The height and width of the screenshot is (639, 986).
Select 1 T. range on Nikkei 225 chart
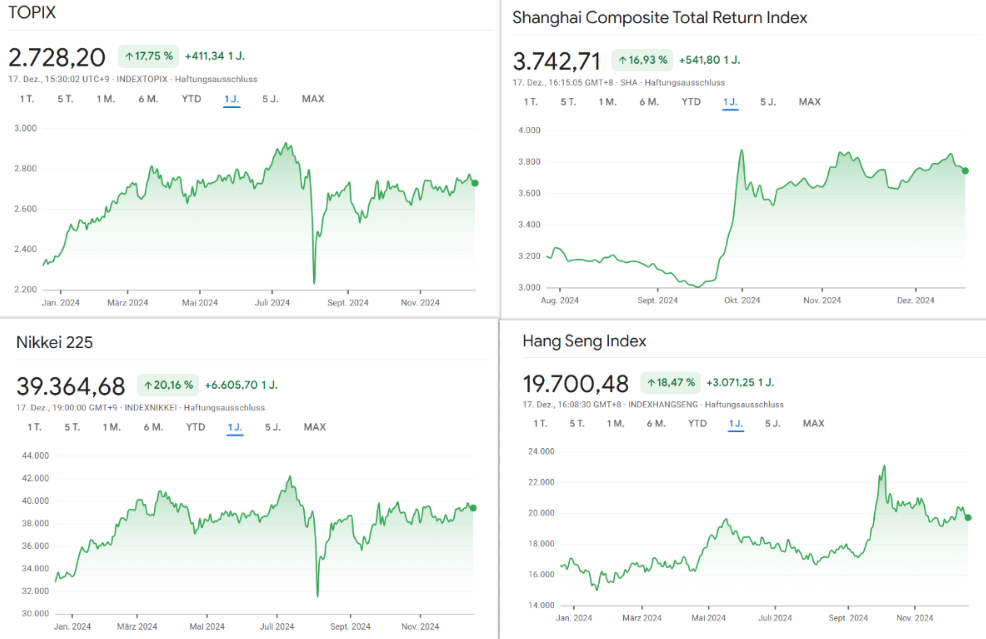(35, 427)
